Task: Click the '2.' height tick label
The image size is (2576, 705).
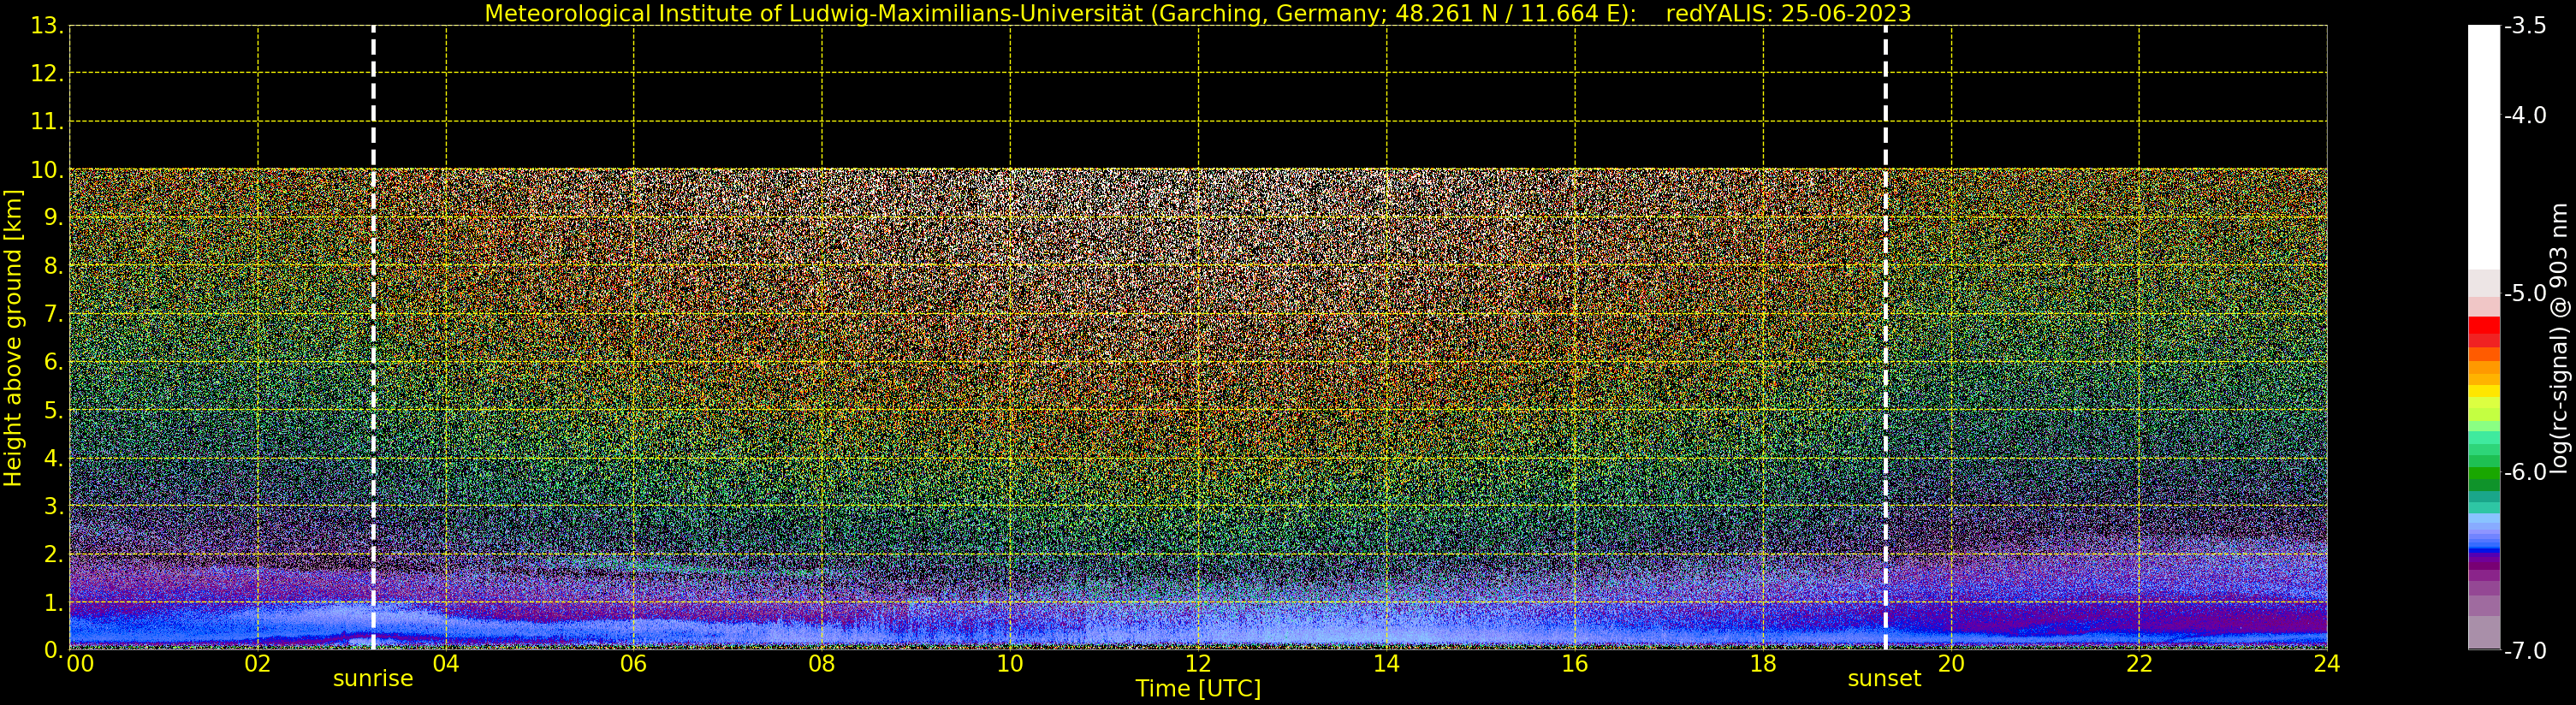Action: click(x=53, y=554)
